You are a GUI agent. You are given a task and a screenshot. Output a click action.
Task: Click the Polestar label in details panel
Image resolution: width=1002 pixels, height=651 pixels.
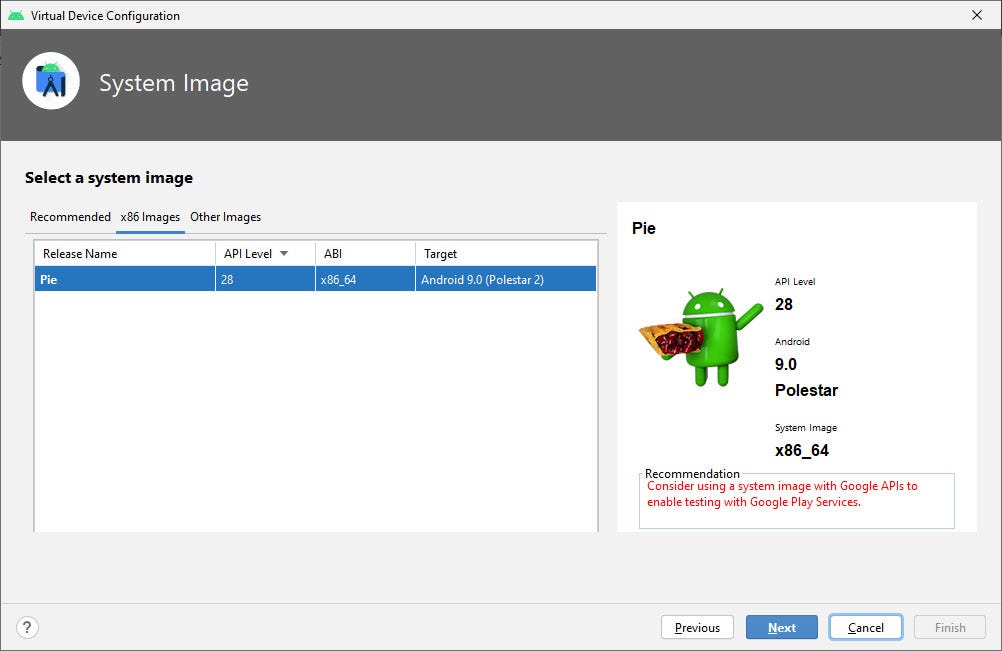806,390
